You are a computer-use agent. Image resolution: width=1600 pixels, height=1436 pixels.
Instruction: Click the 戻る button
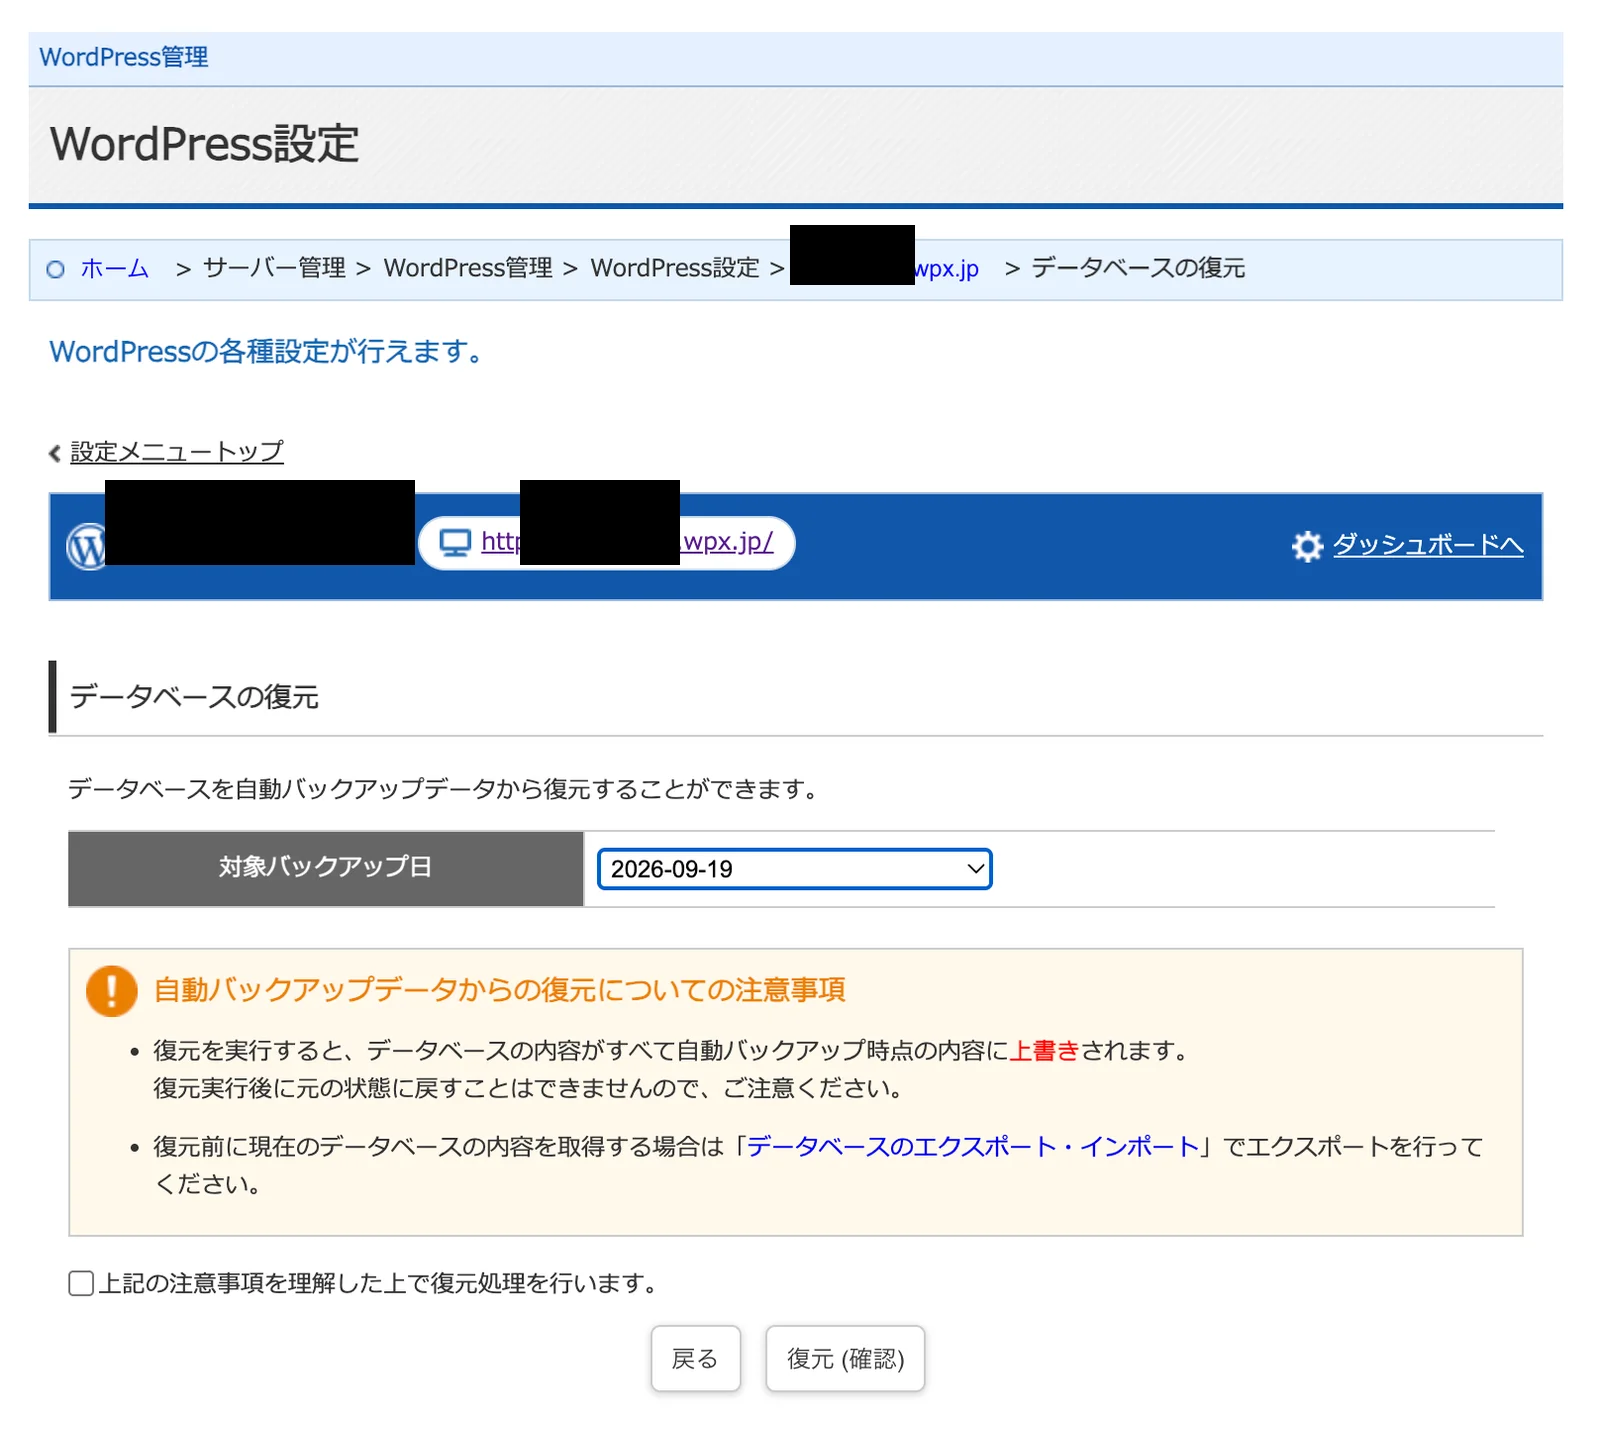click(696, 1358)
